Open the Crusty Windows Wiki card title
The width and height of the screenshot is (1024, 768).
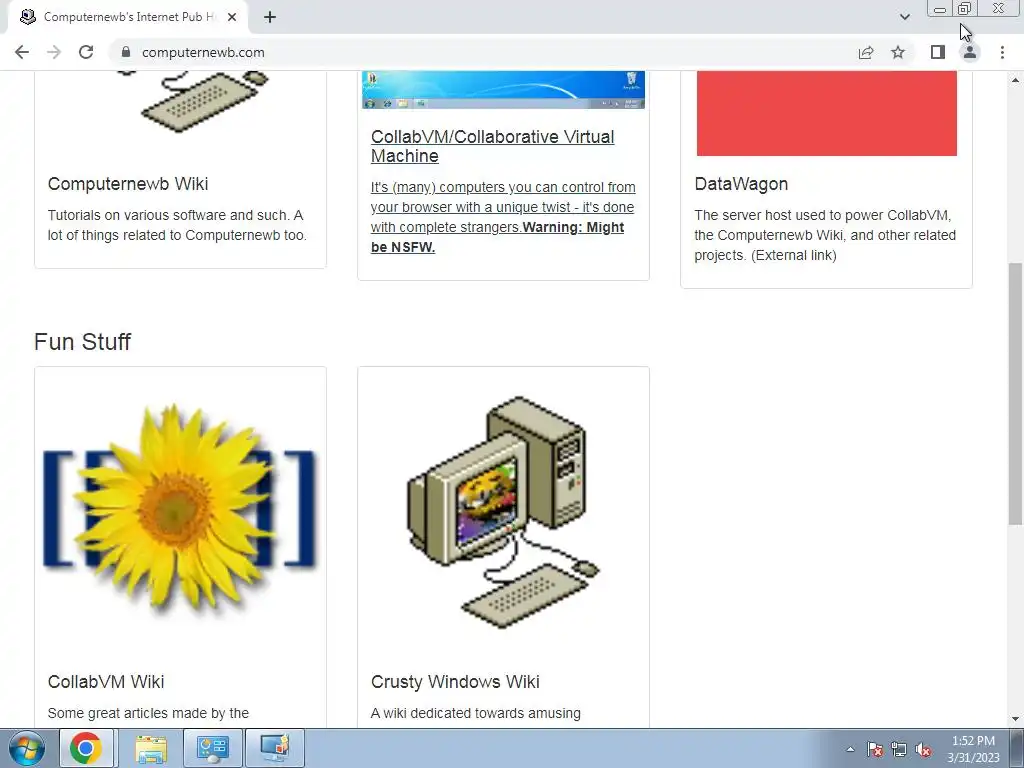point(455,682)
